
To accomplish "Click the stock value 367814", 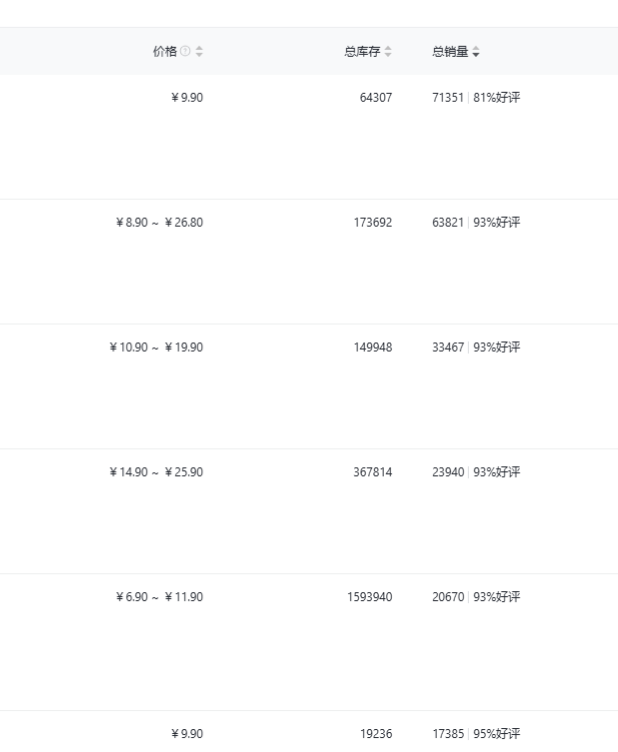I will [x=373, y=472].
